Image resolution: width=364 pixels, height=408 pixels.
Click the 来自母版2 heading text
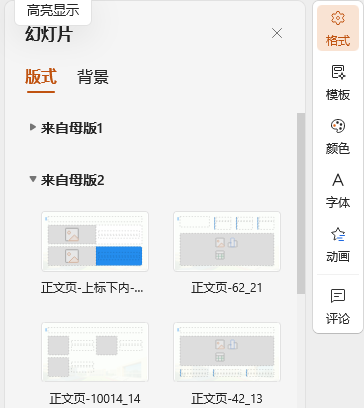(x=72, y=180)
